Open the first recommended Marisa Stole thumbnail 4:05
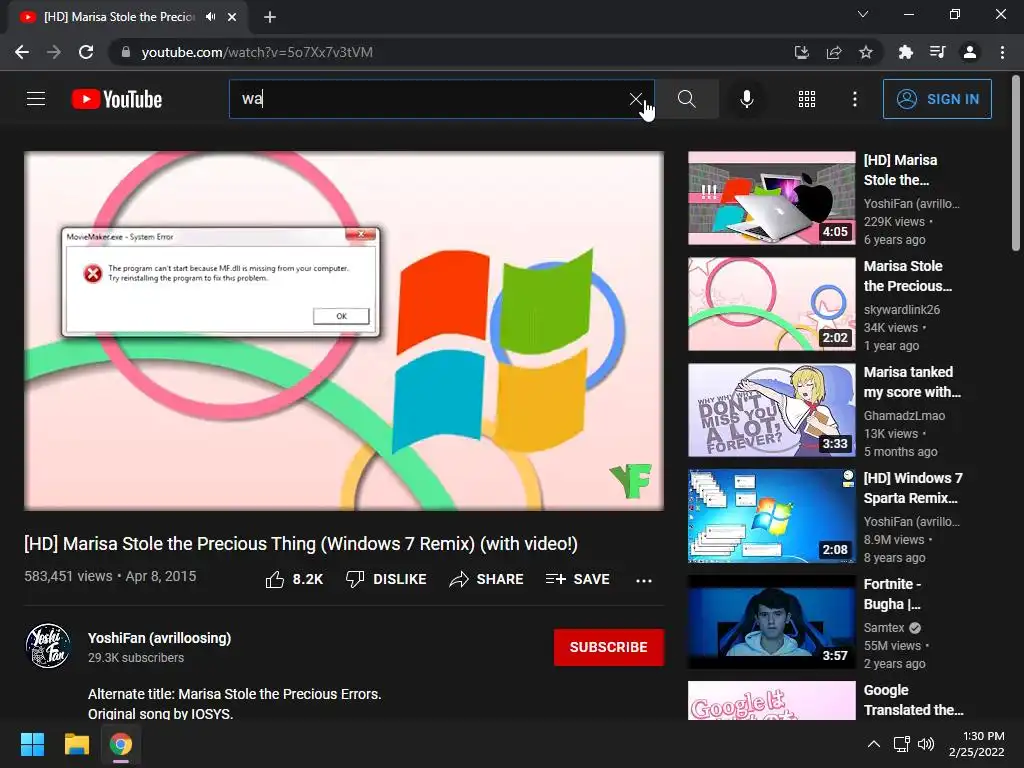The image size is (1024, 768). tap(772, 199)
